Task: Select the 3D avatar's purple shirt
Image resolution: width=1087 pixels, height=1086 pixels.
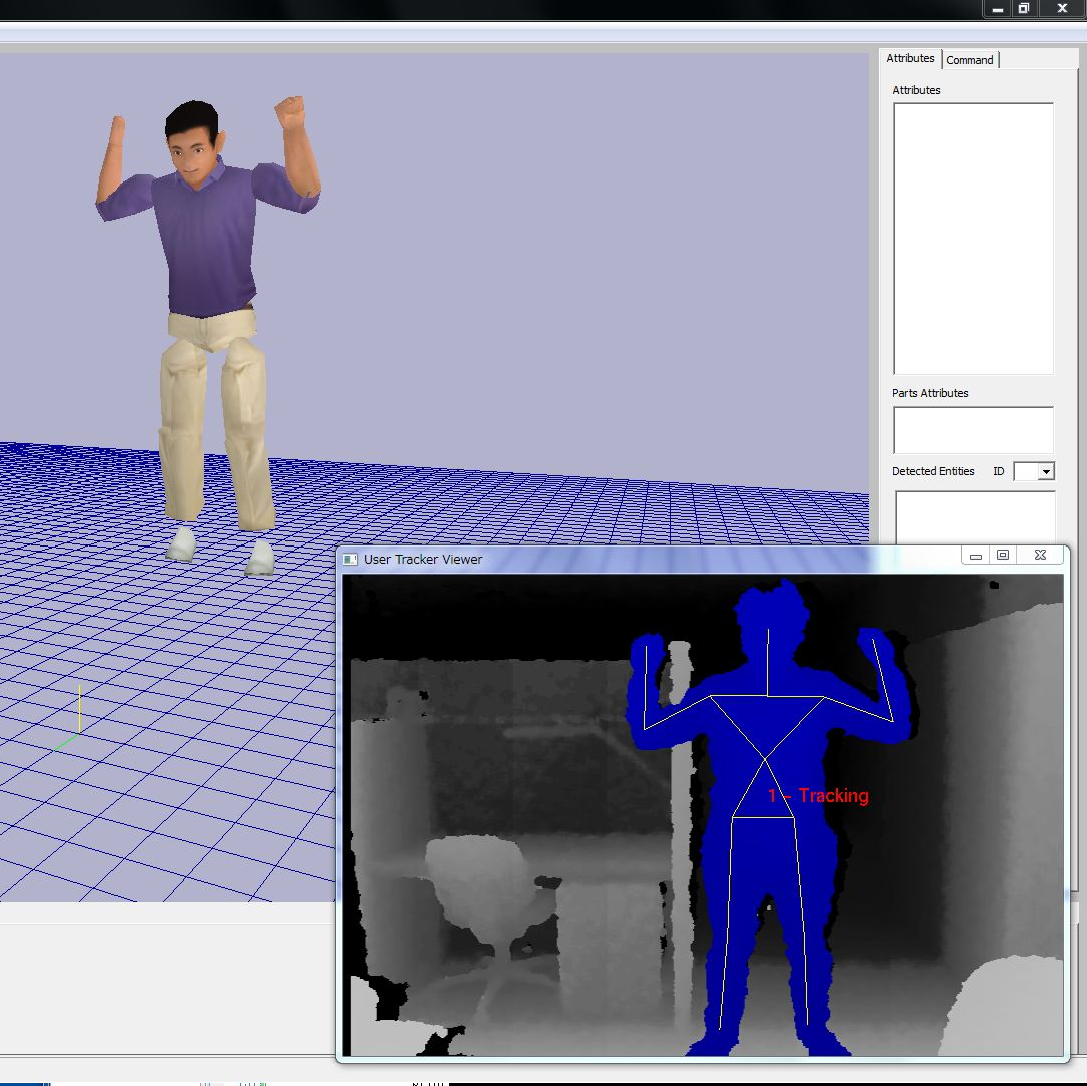Action: click(x=208, y=240)
